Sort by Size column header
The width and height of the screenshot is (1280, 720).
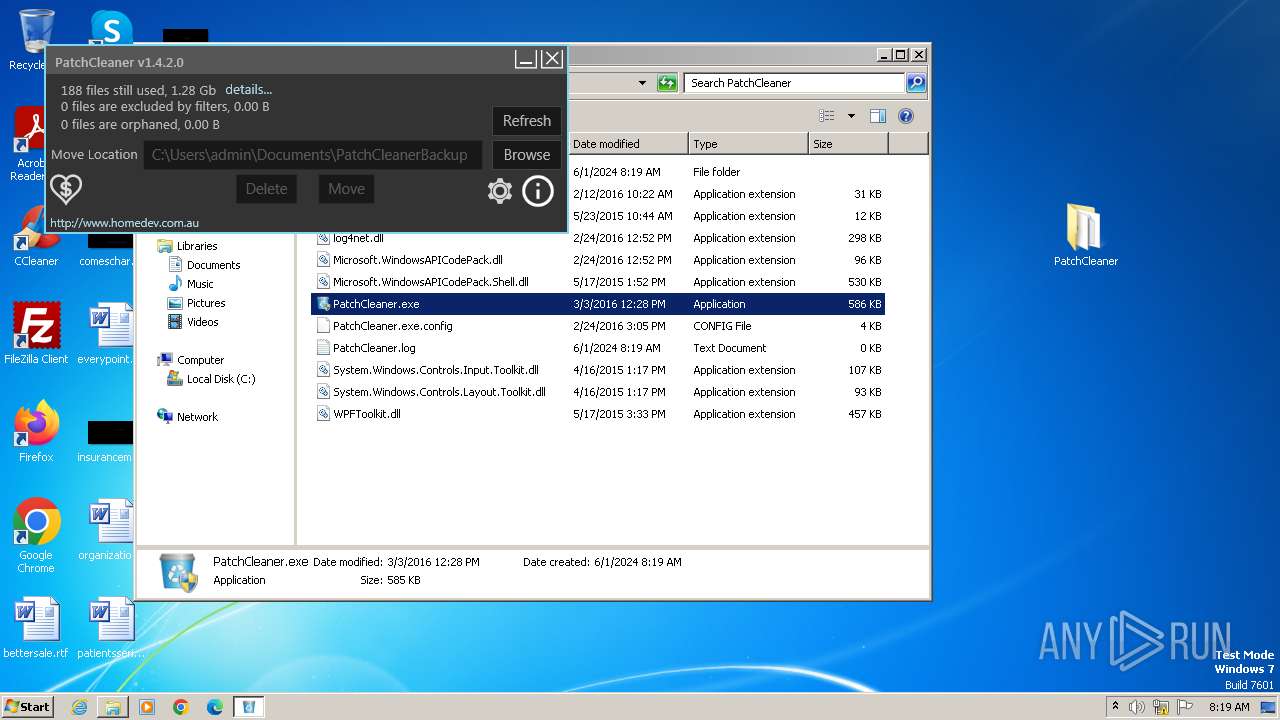click(848, 144)
